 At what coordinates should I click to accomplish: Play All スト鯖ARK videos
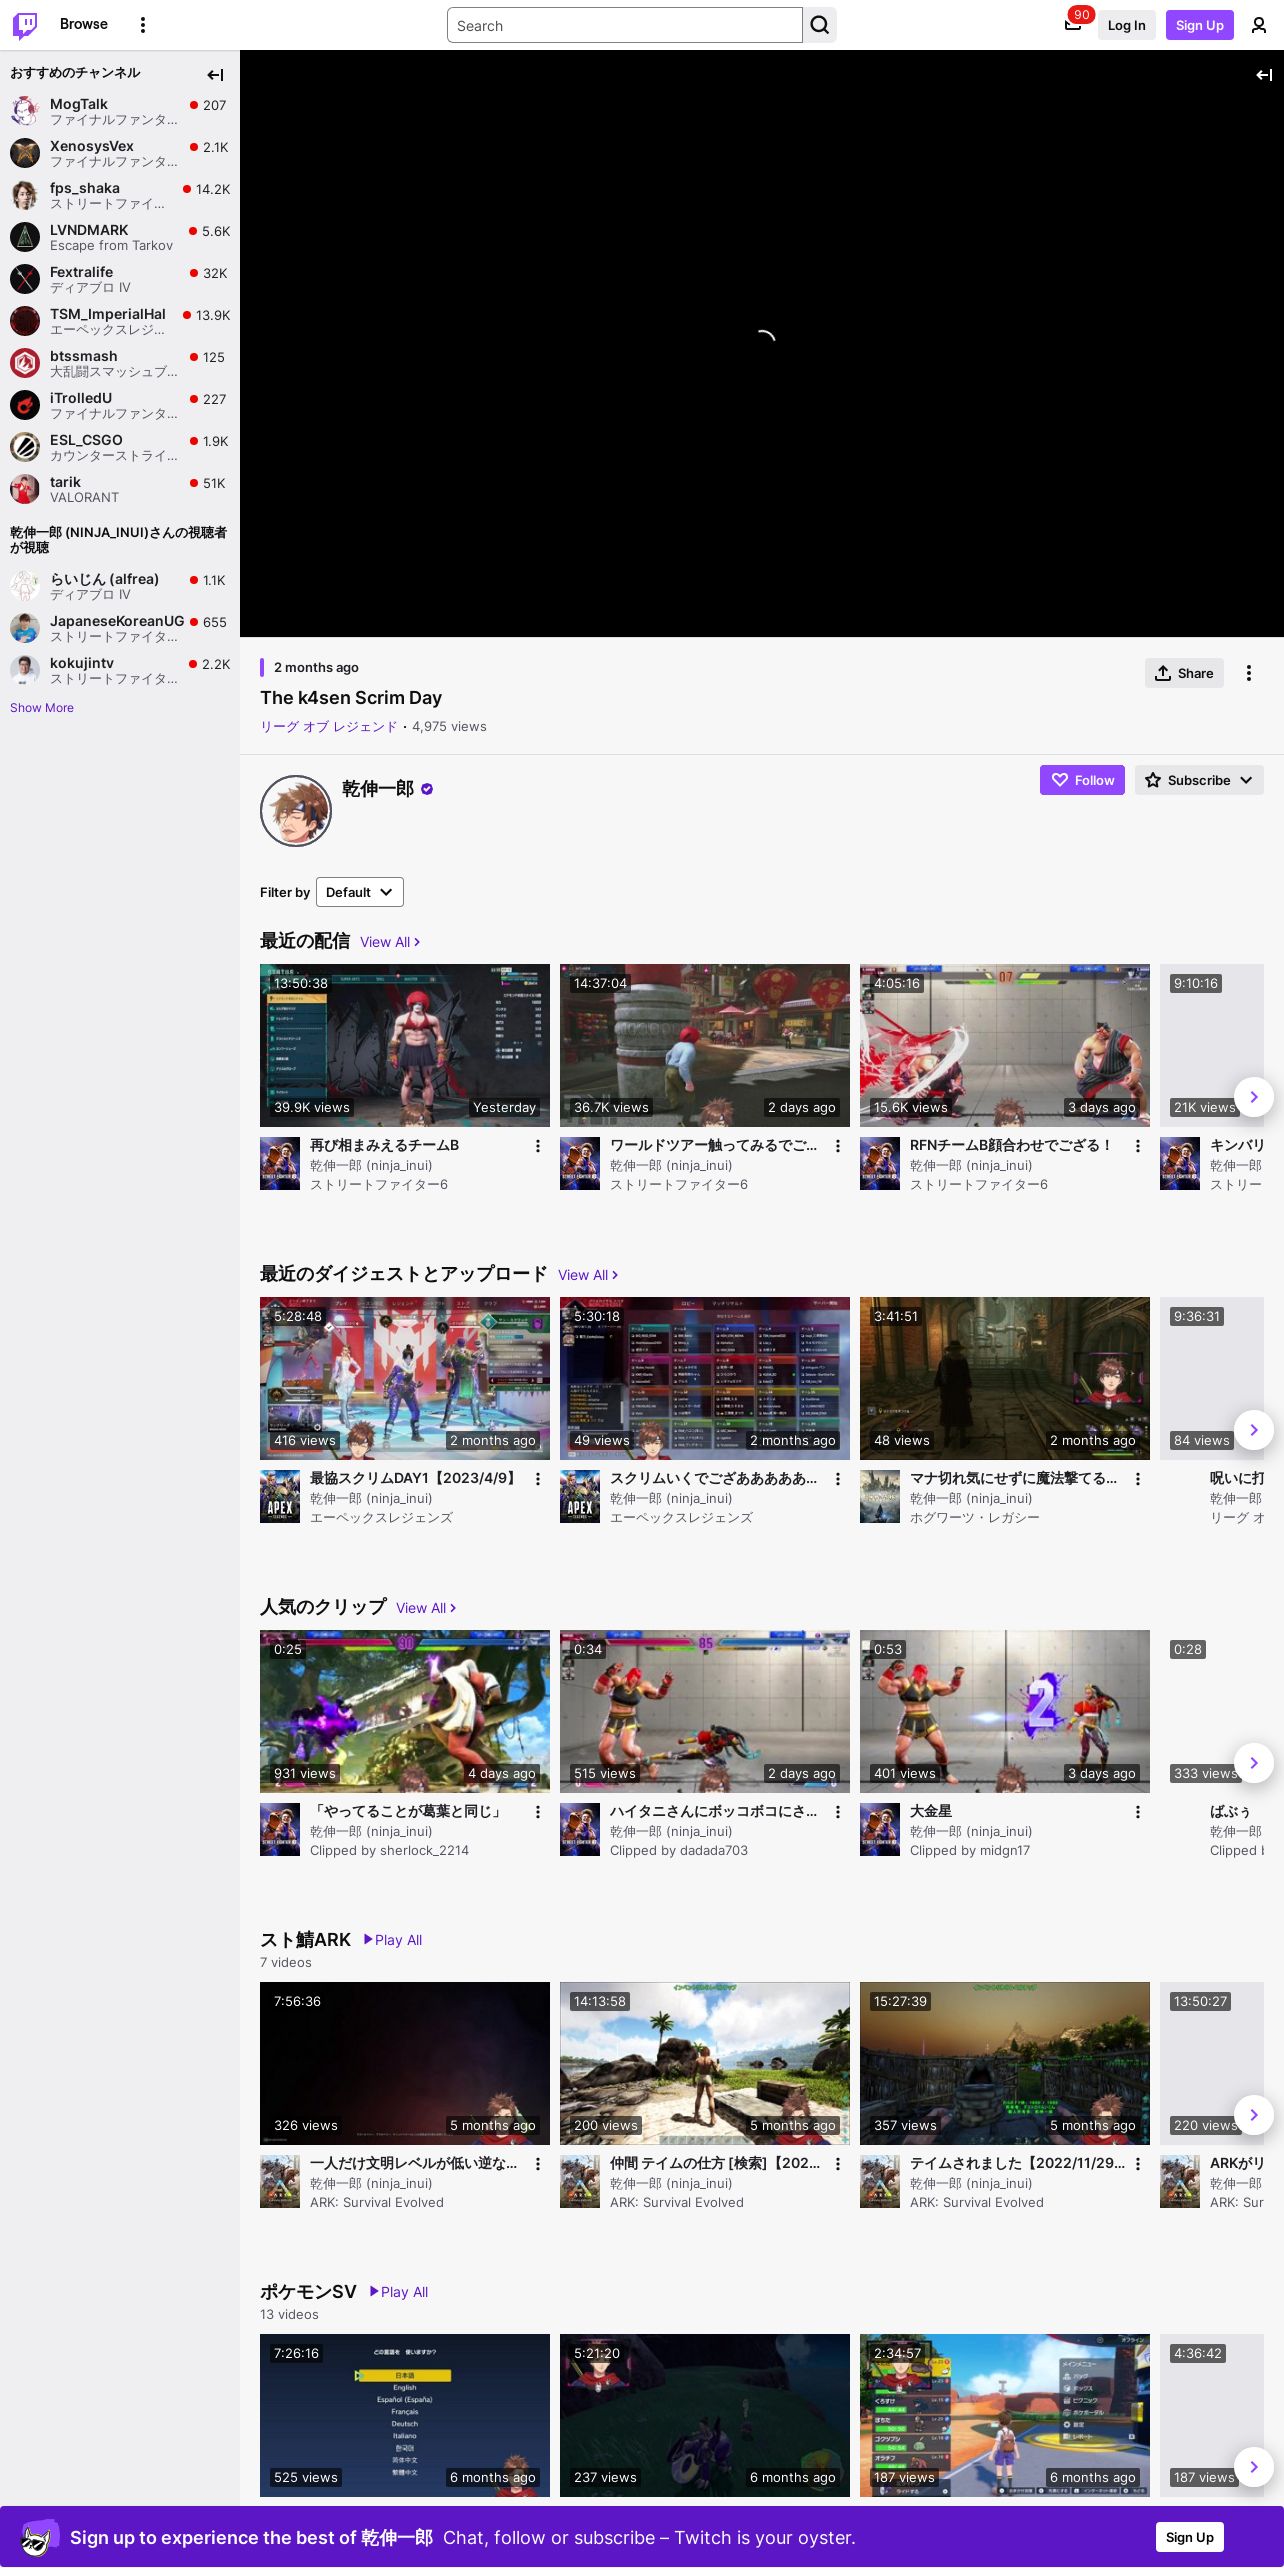pyautogui.click(x=393, y=1940)
